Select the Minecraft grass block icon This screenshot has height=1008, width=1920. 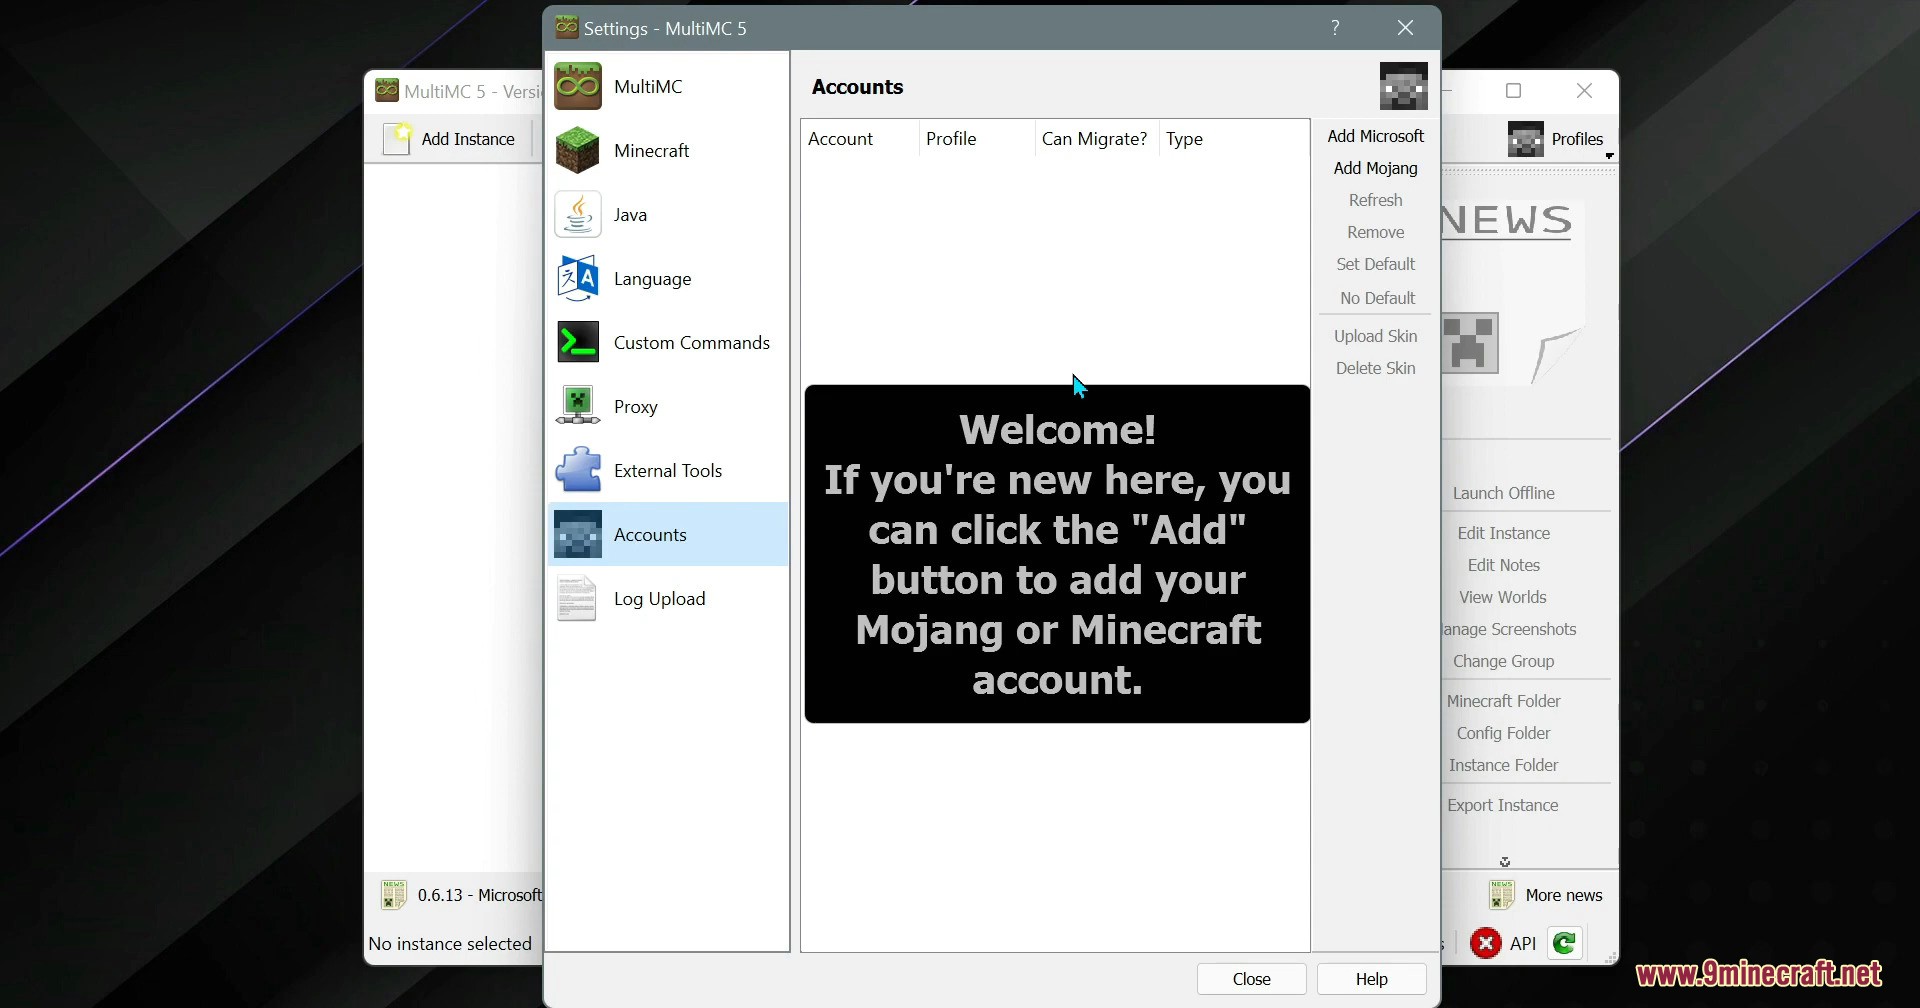click(x=578, y=151)
